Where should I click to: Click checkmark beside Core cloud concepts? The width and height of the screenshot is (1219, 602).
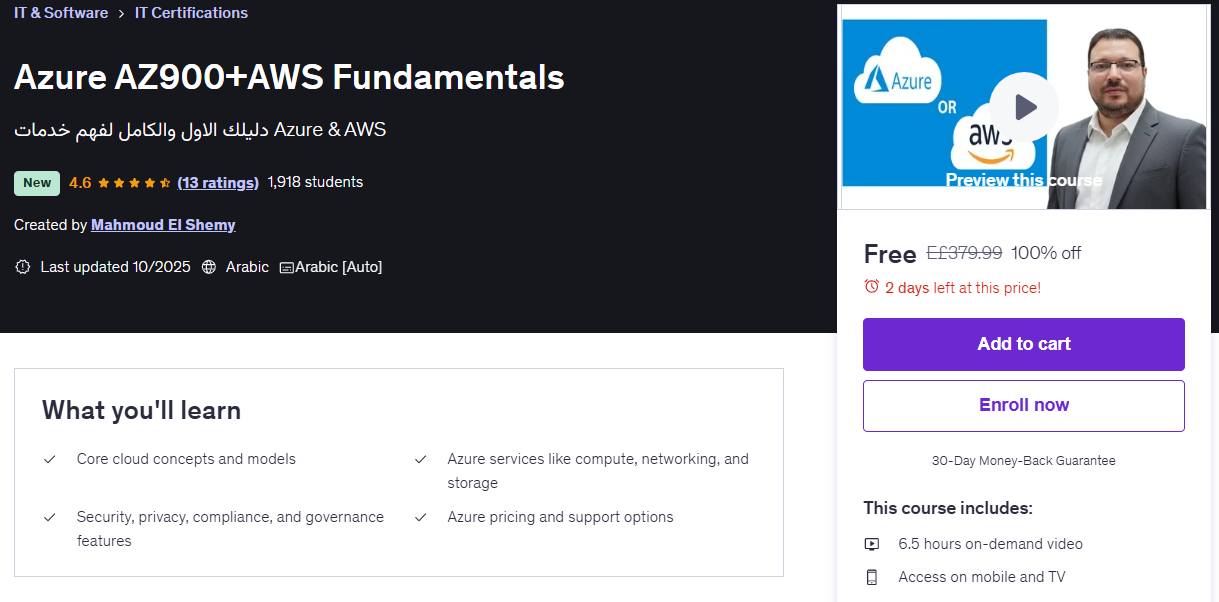click(x=49, y=460)
